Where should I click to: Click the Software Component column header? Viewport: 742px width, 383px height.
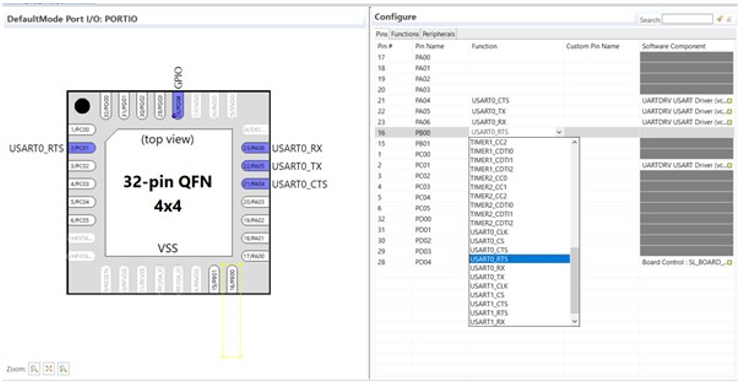pos(674,46)
